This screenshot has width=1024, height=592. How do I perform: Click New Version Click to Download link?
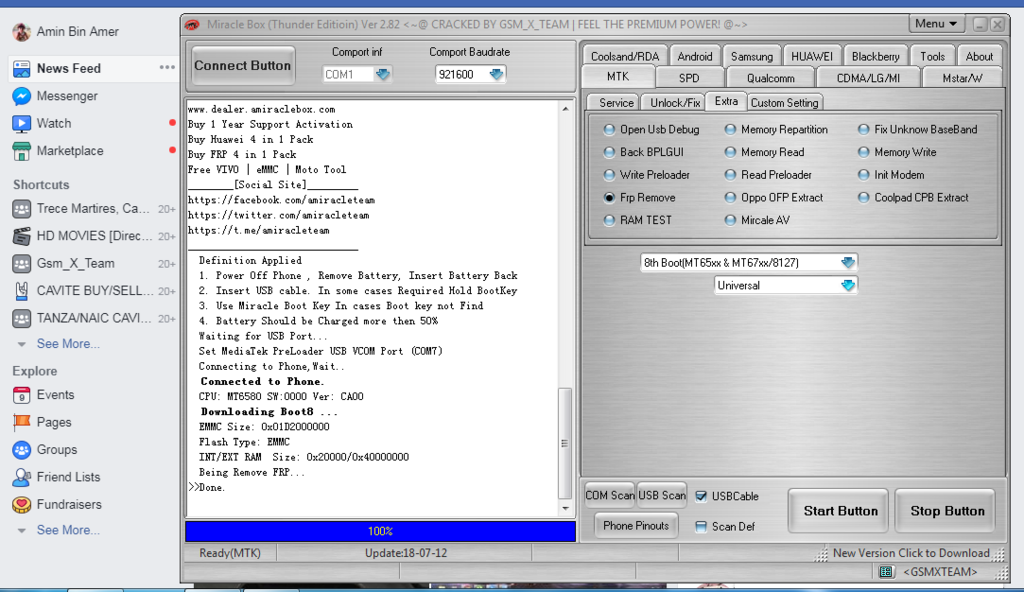911,553
